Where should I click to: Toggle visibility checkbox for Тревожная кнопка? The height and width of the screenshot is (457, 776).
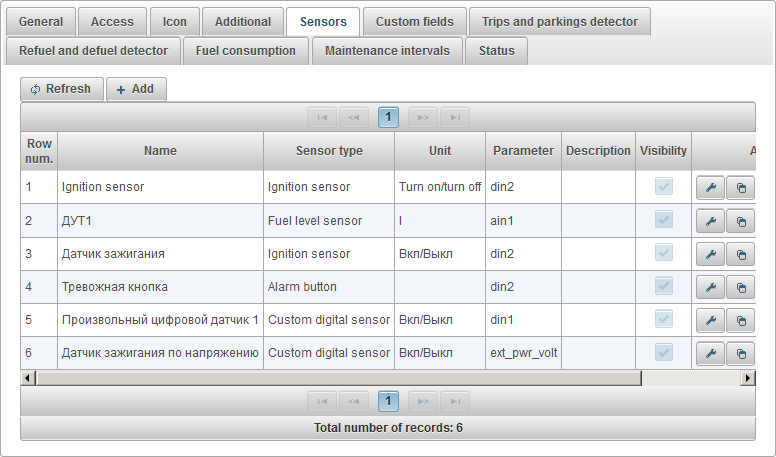pos(664,287)
